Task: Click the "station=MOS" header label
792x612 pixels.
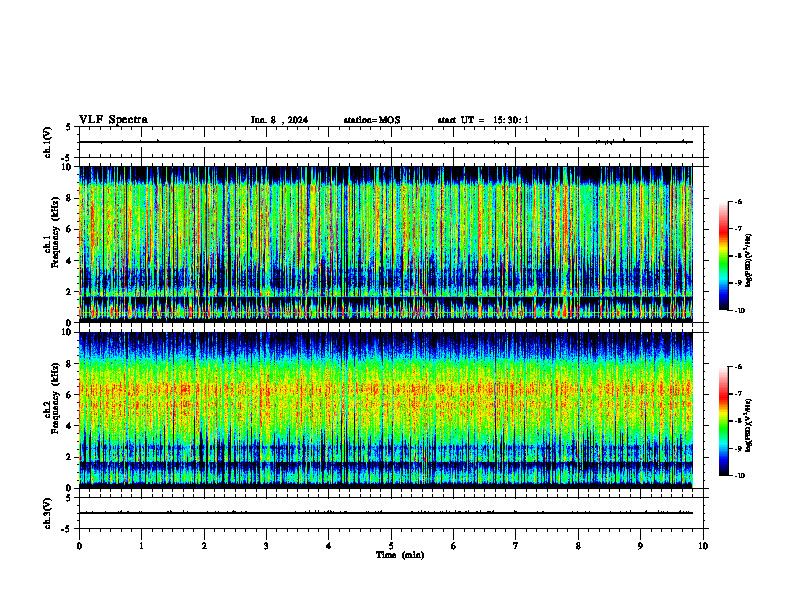Action: click(x=372, y=120)
